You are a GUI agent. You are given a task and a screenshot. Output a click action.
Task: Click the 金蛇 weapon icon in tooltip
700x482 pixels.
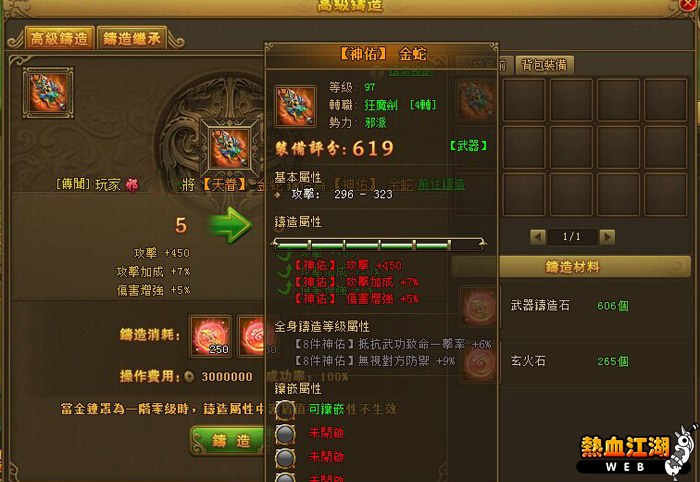pyautogui.click(x=296, y=106)
